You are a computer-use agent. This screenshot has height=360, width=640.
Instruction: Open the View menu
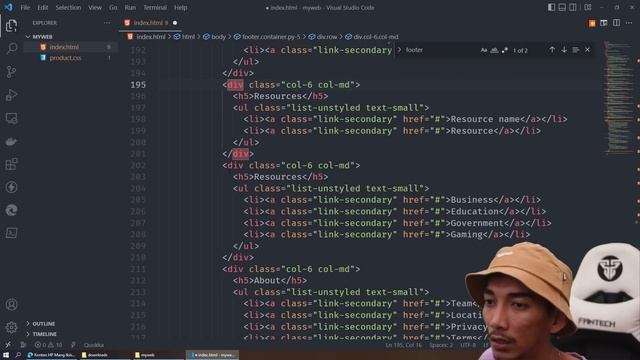(95, 7)
